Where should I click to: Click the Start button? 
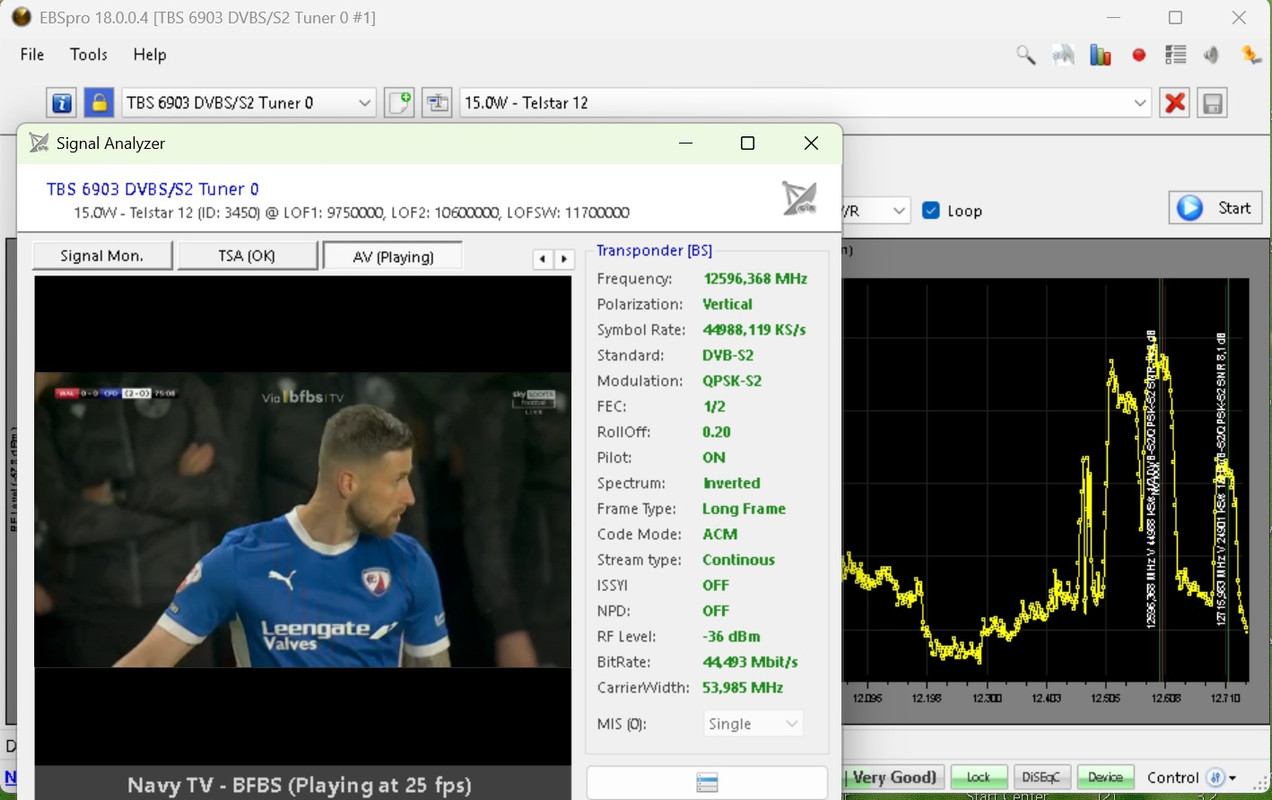coord(1215,208)
